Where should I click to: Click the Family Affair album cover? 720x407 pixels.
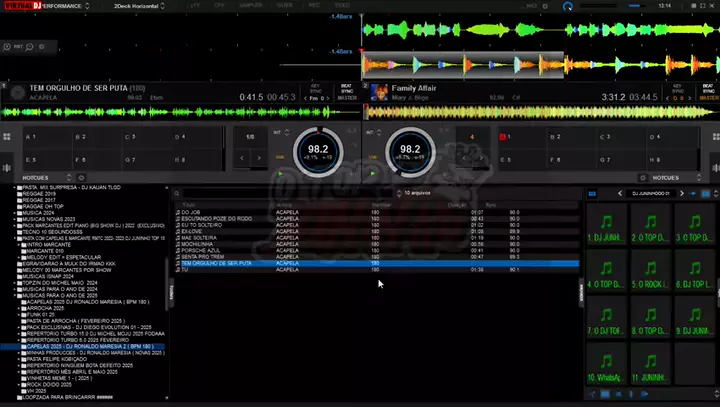[x=379, y=92]
